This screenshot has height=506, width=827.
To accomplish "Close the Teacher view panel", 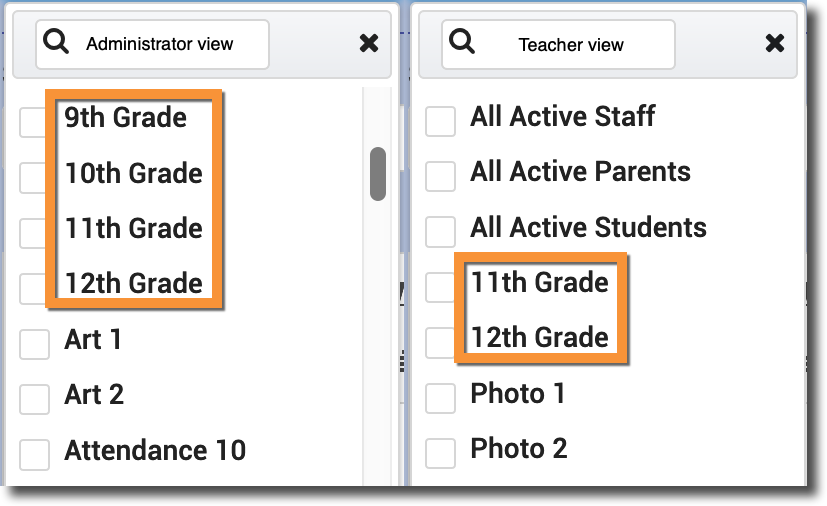I will 774,43.
